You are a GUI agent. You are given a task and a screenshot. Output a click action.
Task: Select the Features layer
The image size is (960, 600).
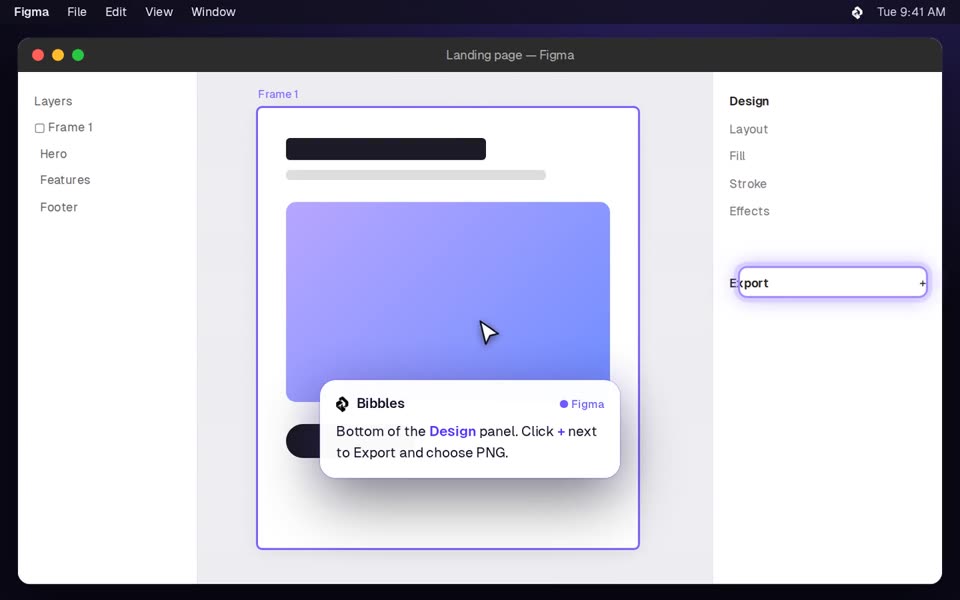(x=65, y=180)
